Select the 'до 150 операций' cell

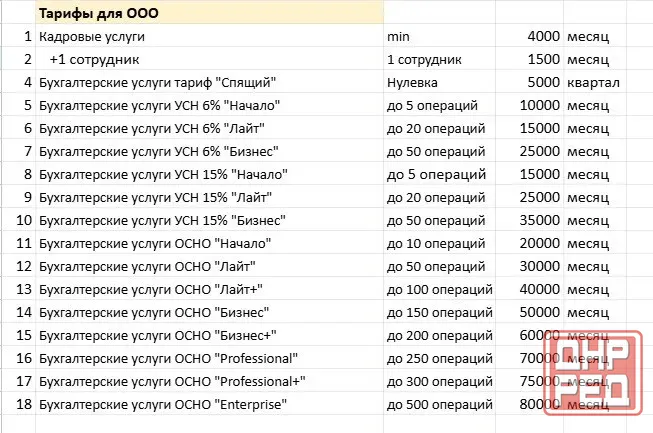click(439, 312)
